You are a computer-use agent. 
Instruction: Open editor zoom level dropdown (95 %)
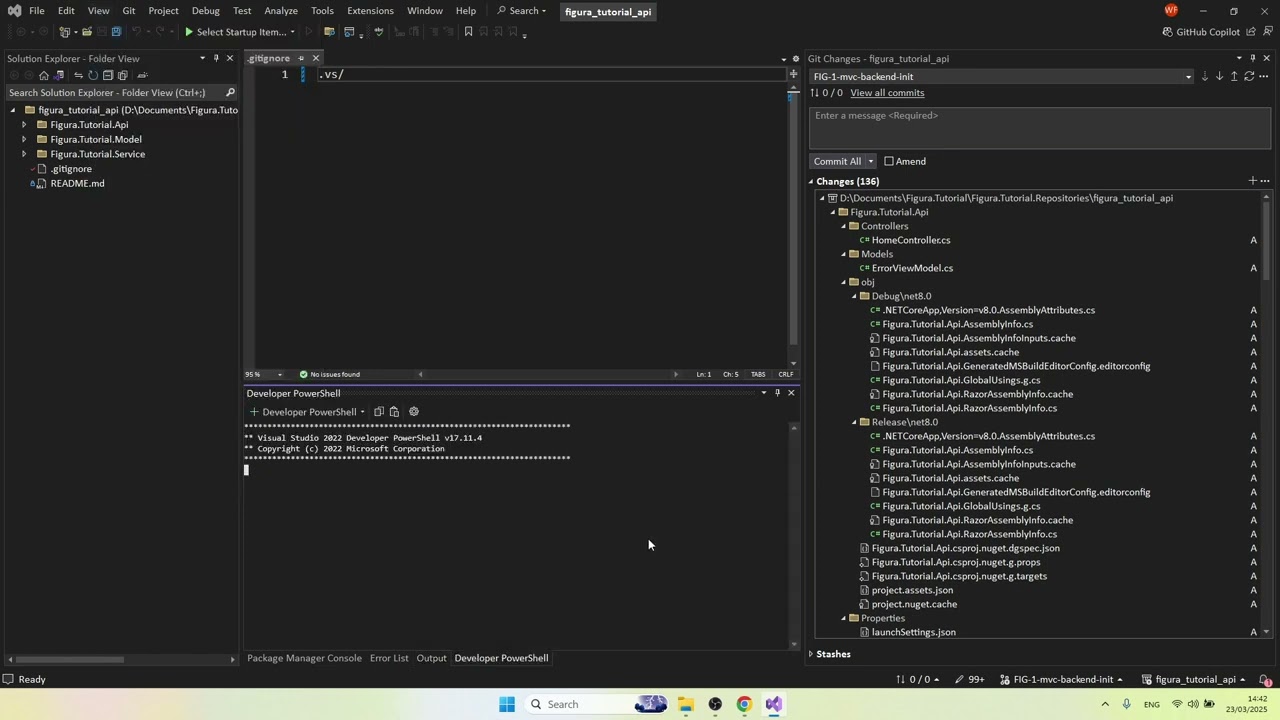pyautogui.click(x=279, y=374)
